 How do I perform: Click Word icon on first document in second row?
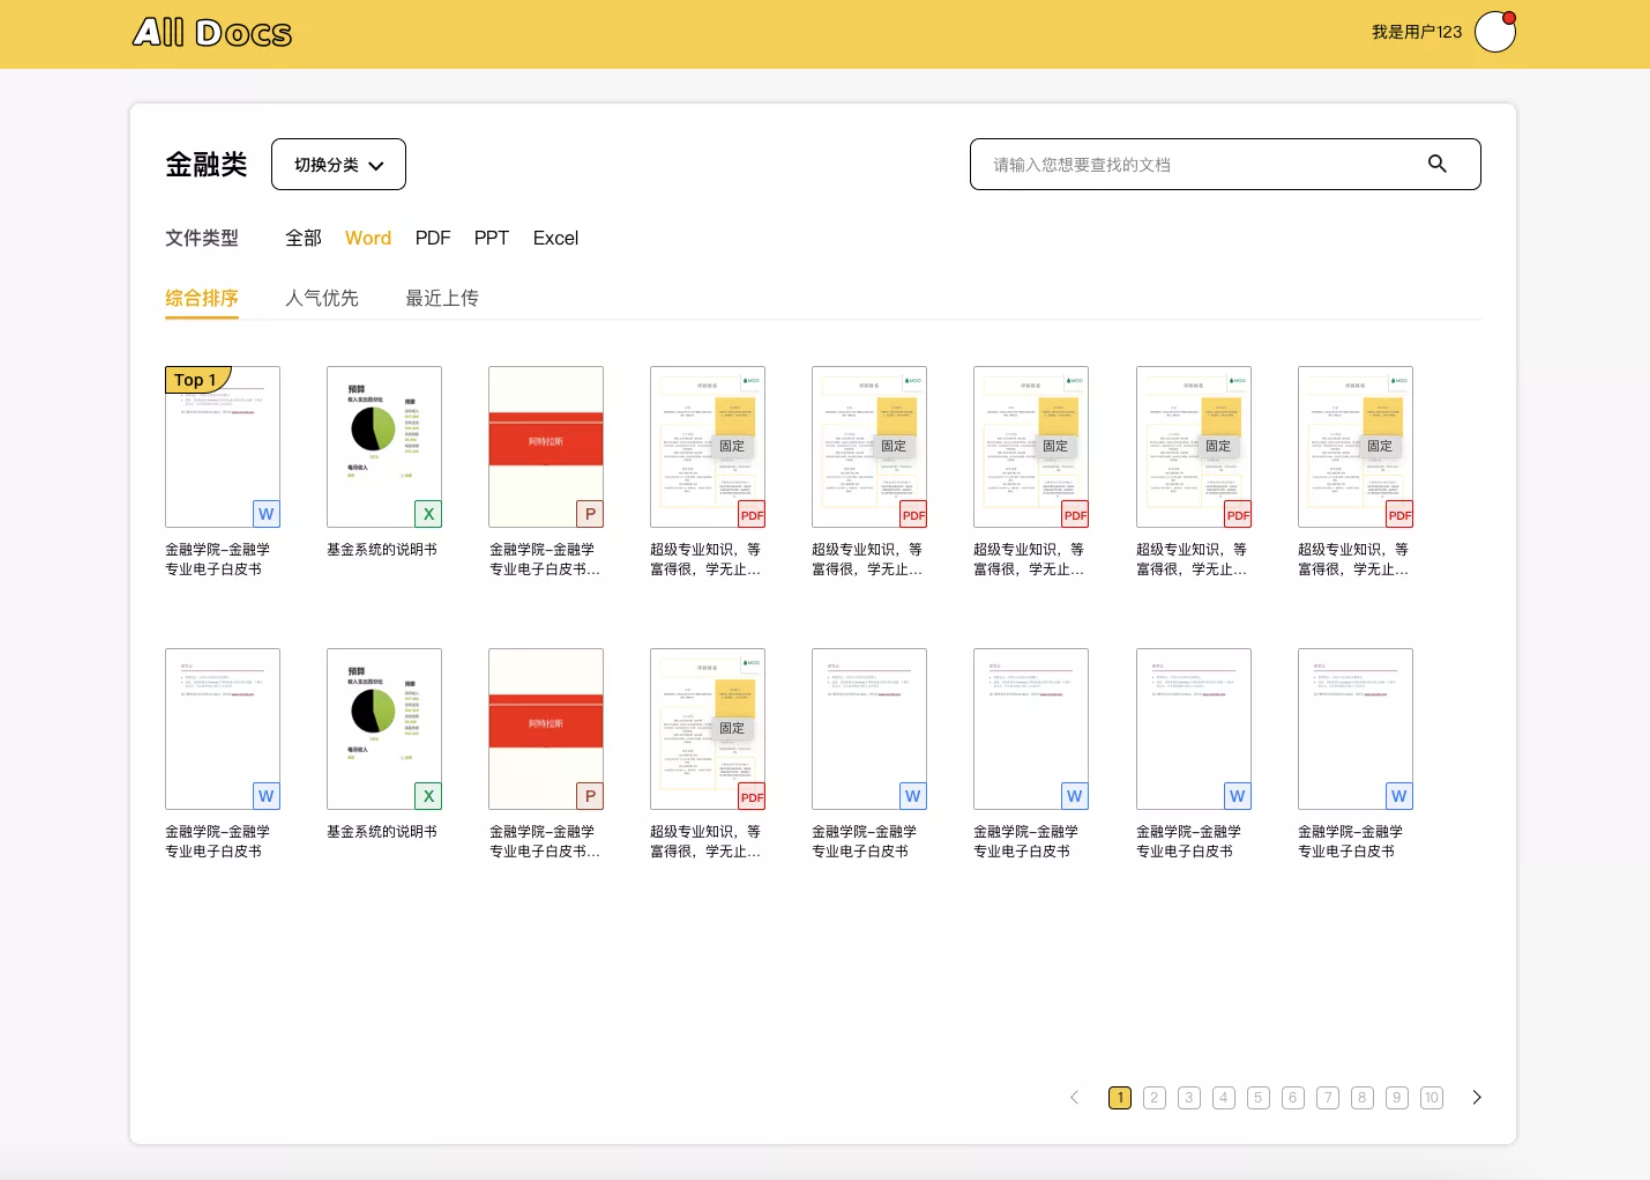266,796
